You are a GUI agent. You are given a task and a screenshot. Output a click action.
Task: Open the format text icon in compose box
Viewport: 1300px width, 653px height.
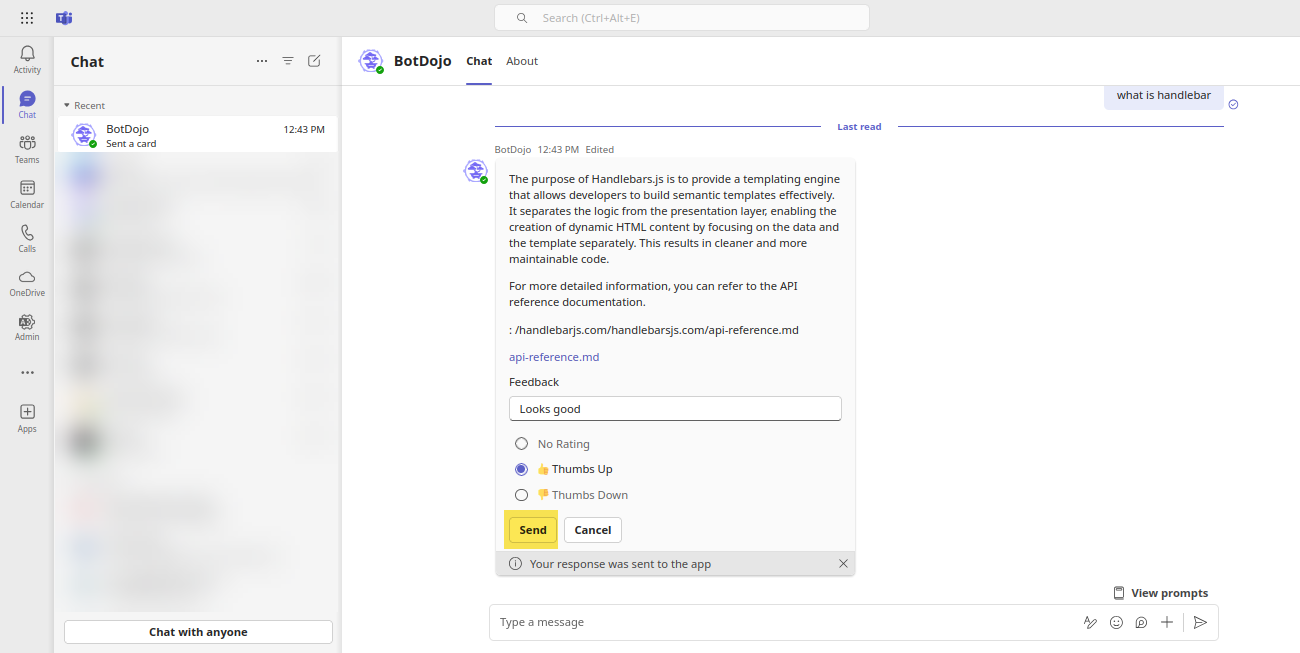(x=1090, y=622)
